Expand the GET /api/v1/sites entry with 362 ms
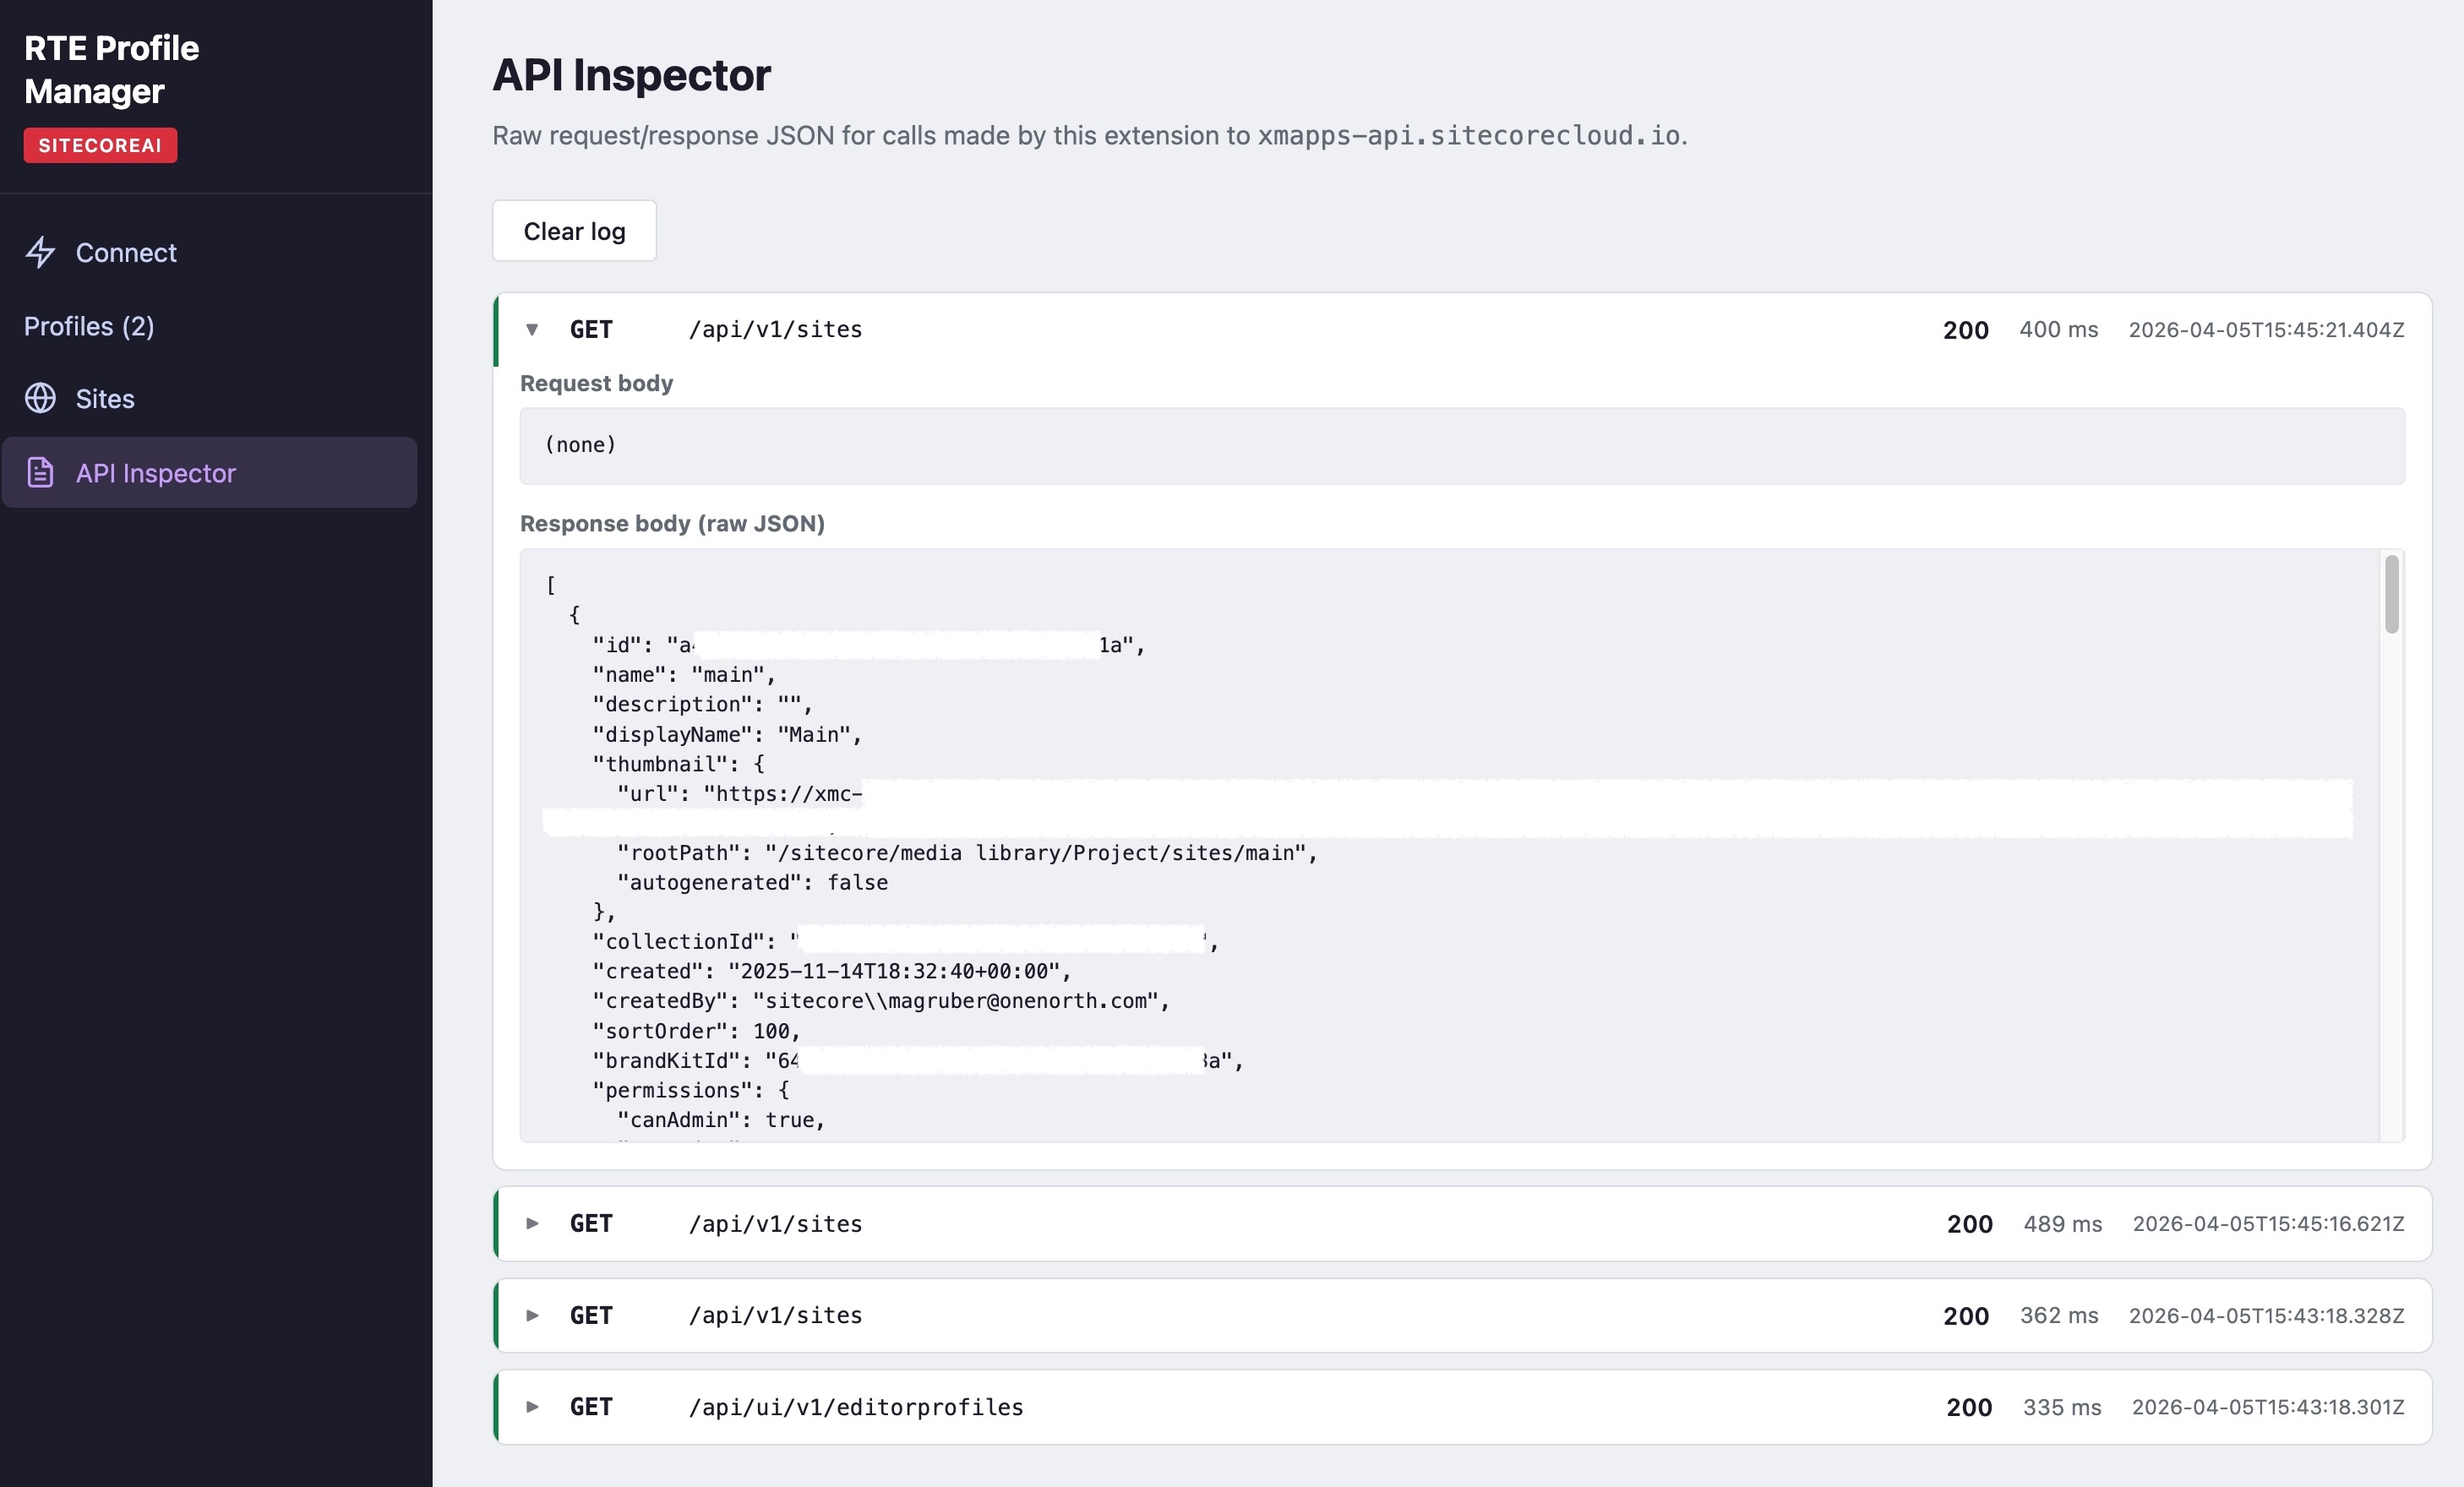Screen dimensions: 2464x1487 tap(533, 1316)
